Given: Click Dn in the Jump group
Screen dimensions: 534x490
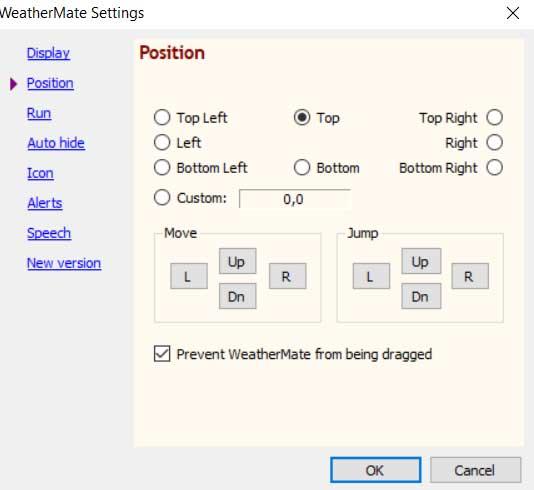Looking at the screenshot, I should (421, 296).
